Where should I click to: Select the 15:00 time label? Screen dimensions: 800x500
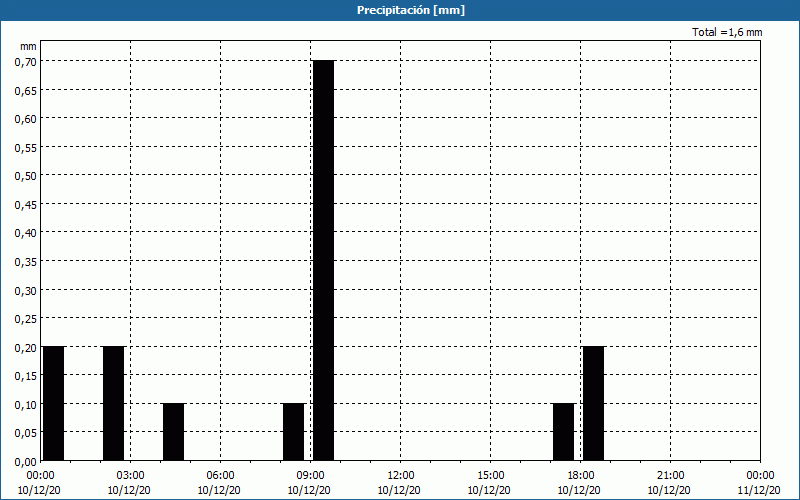tap(491, 476)
